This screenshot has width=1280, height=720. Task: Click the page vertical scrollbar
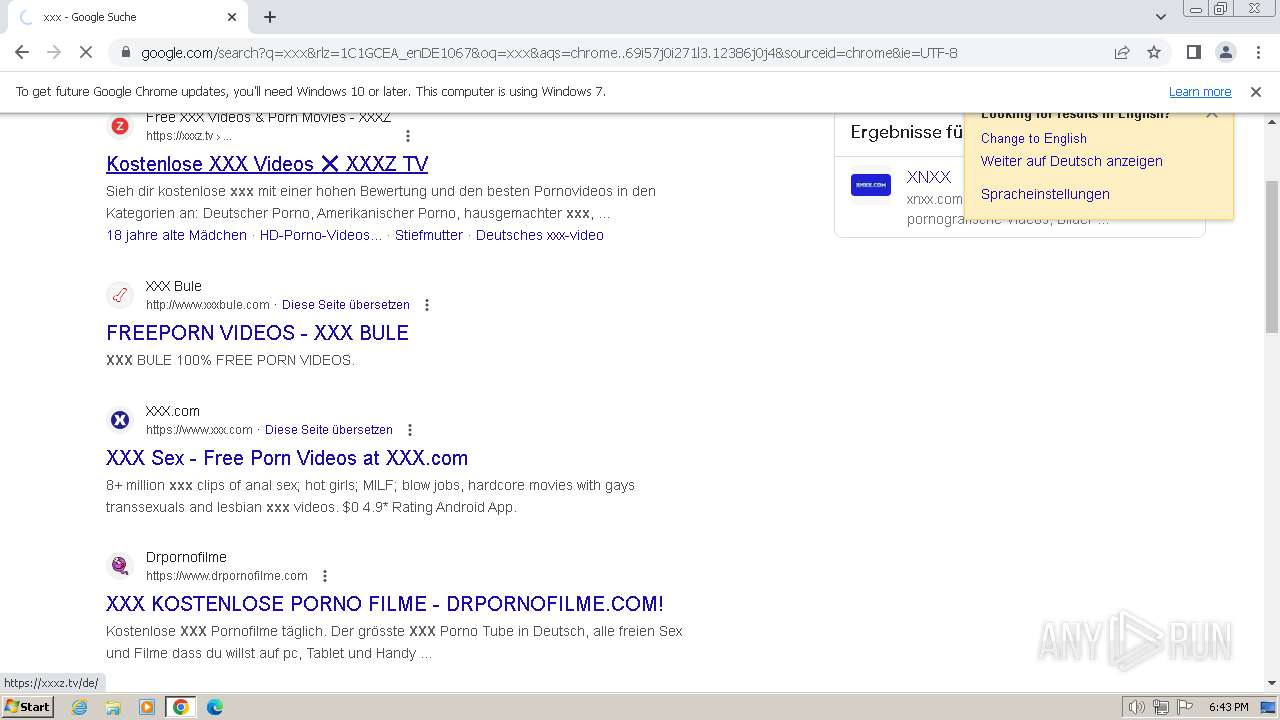pos(1272,257)
